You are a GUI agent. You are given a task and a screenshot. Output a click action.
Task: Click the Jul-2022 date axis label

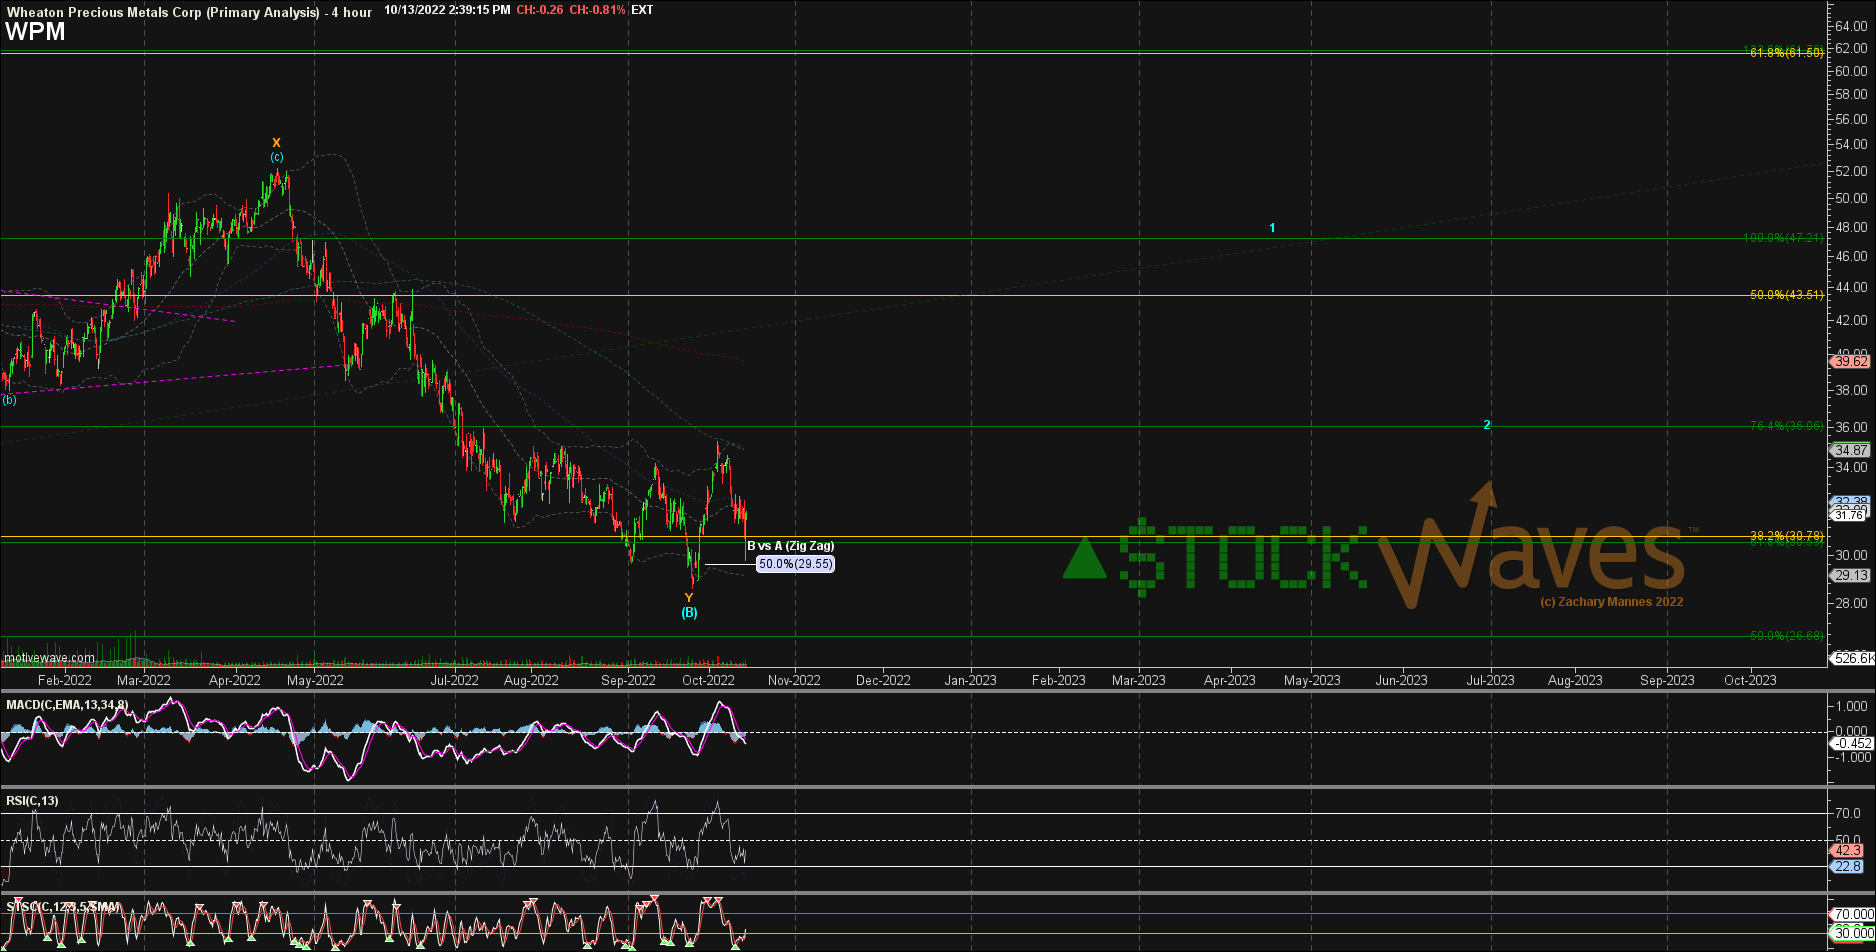455,680
